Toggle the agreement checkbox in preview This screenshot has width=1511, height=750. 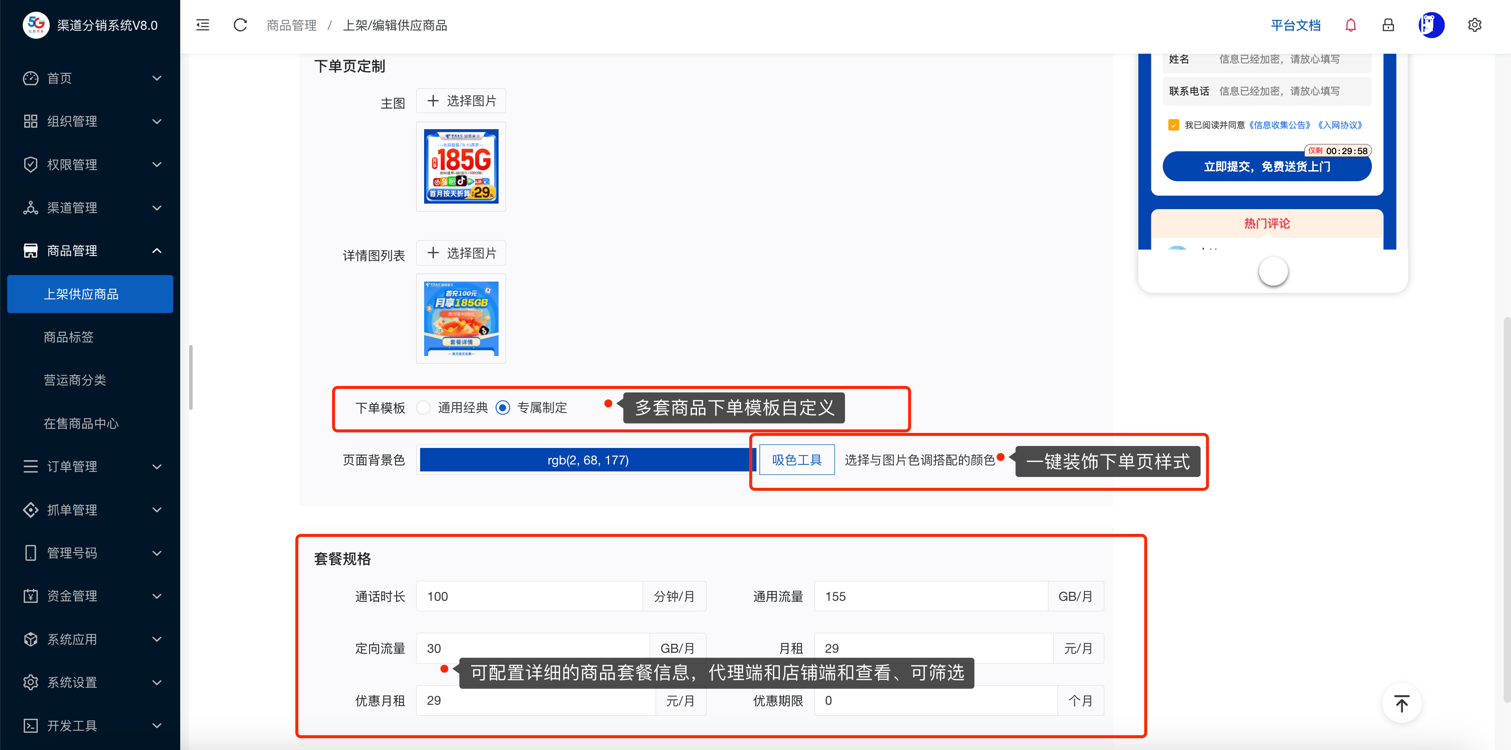[x=1173, y=125]
